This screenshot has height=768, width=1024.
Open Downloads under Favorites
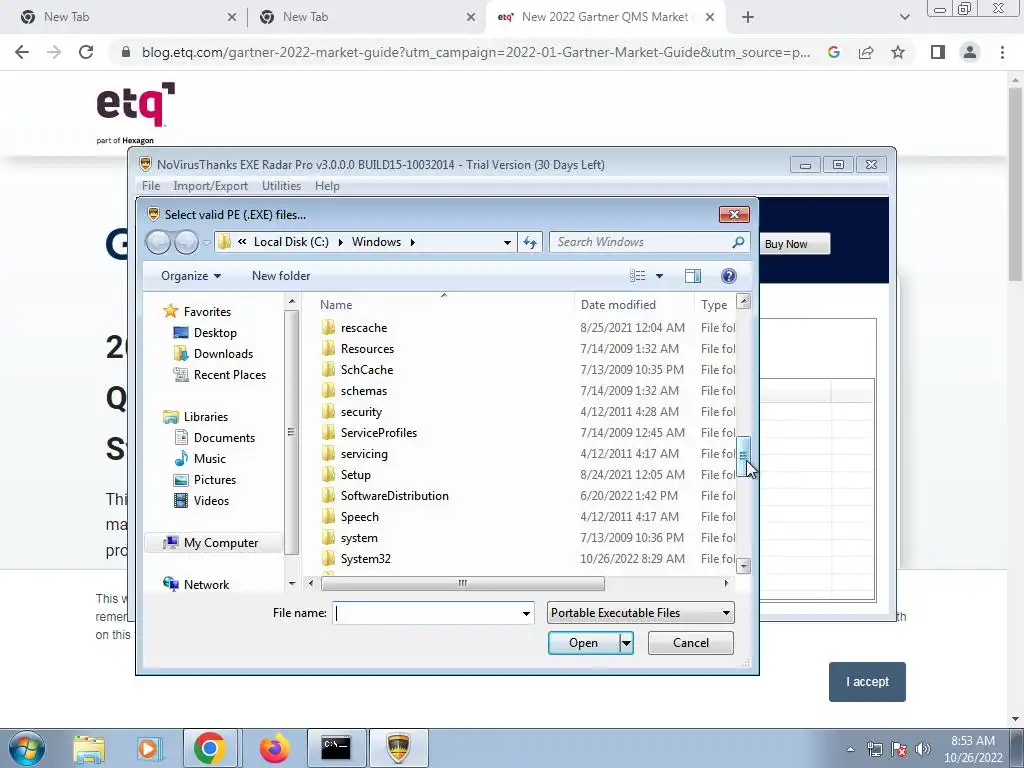pos(223,354)
